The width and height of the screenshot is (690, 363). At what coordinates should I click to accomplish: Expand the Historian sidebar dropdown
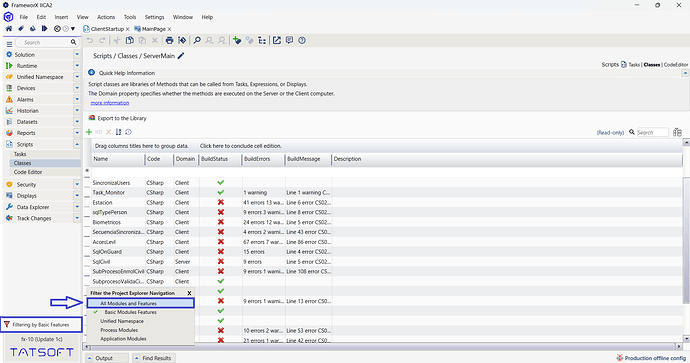pyautogui.click(x=77, y=110)
